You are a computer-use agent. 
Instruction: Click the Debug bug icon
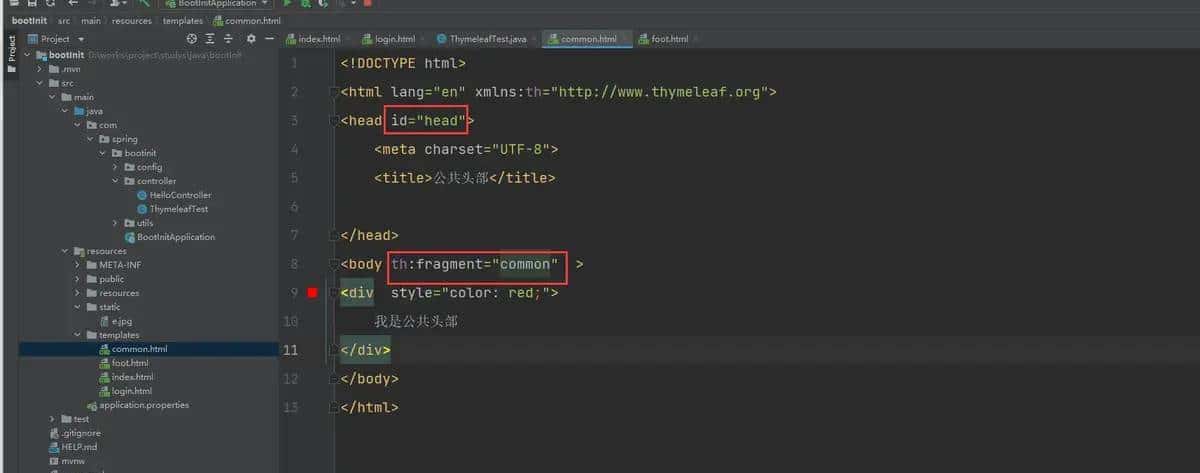pyautogui.click(x=305, y=3)
